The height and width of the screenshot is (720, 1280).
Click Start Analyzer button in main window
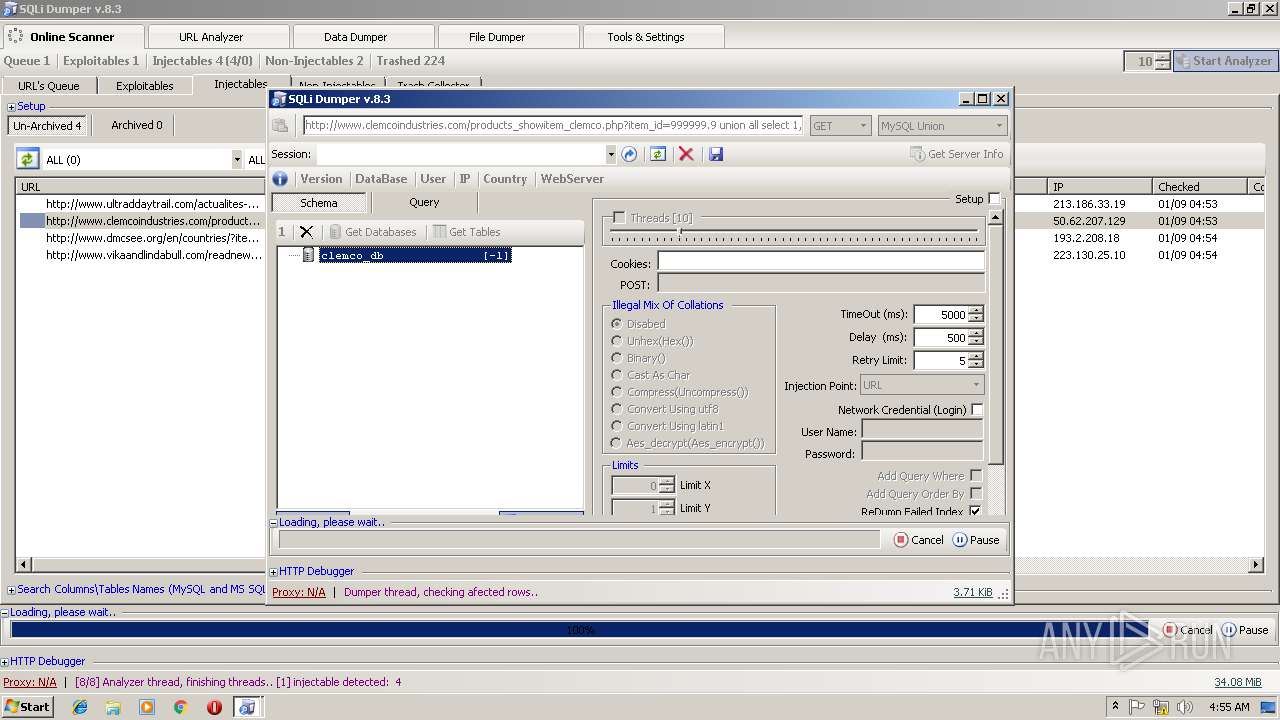point(1224,61)
